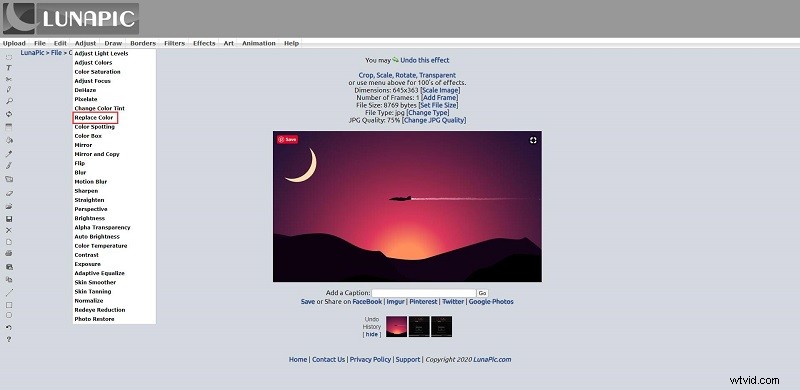Click the Add a Caption text field
This screenshot has width=800, height=390.
pos(423,293)
